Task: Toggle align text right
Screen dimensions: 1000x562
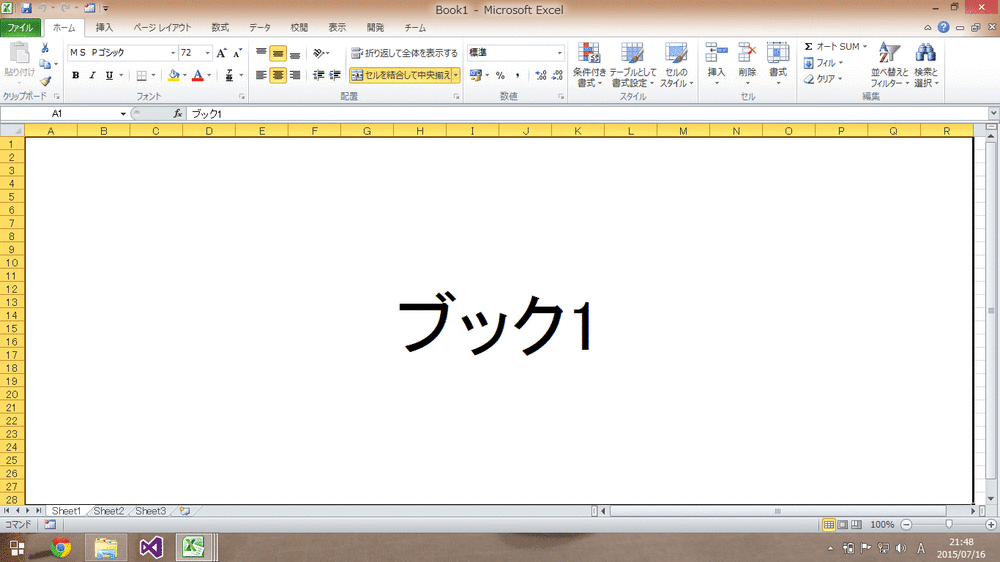Action: point(295,75)
